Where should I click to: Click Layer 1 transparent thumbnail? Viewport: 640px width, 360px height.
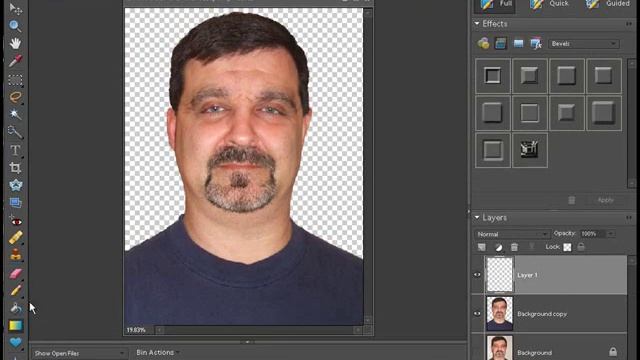point(500,274)
